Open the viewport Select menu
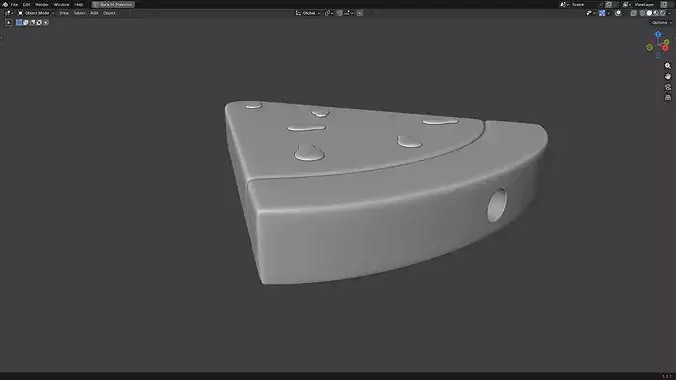This screenshot has height=380, width=676. point(79,13)
